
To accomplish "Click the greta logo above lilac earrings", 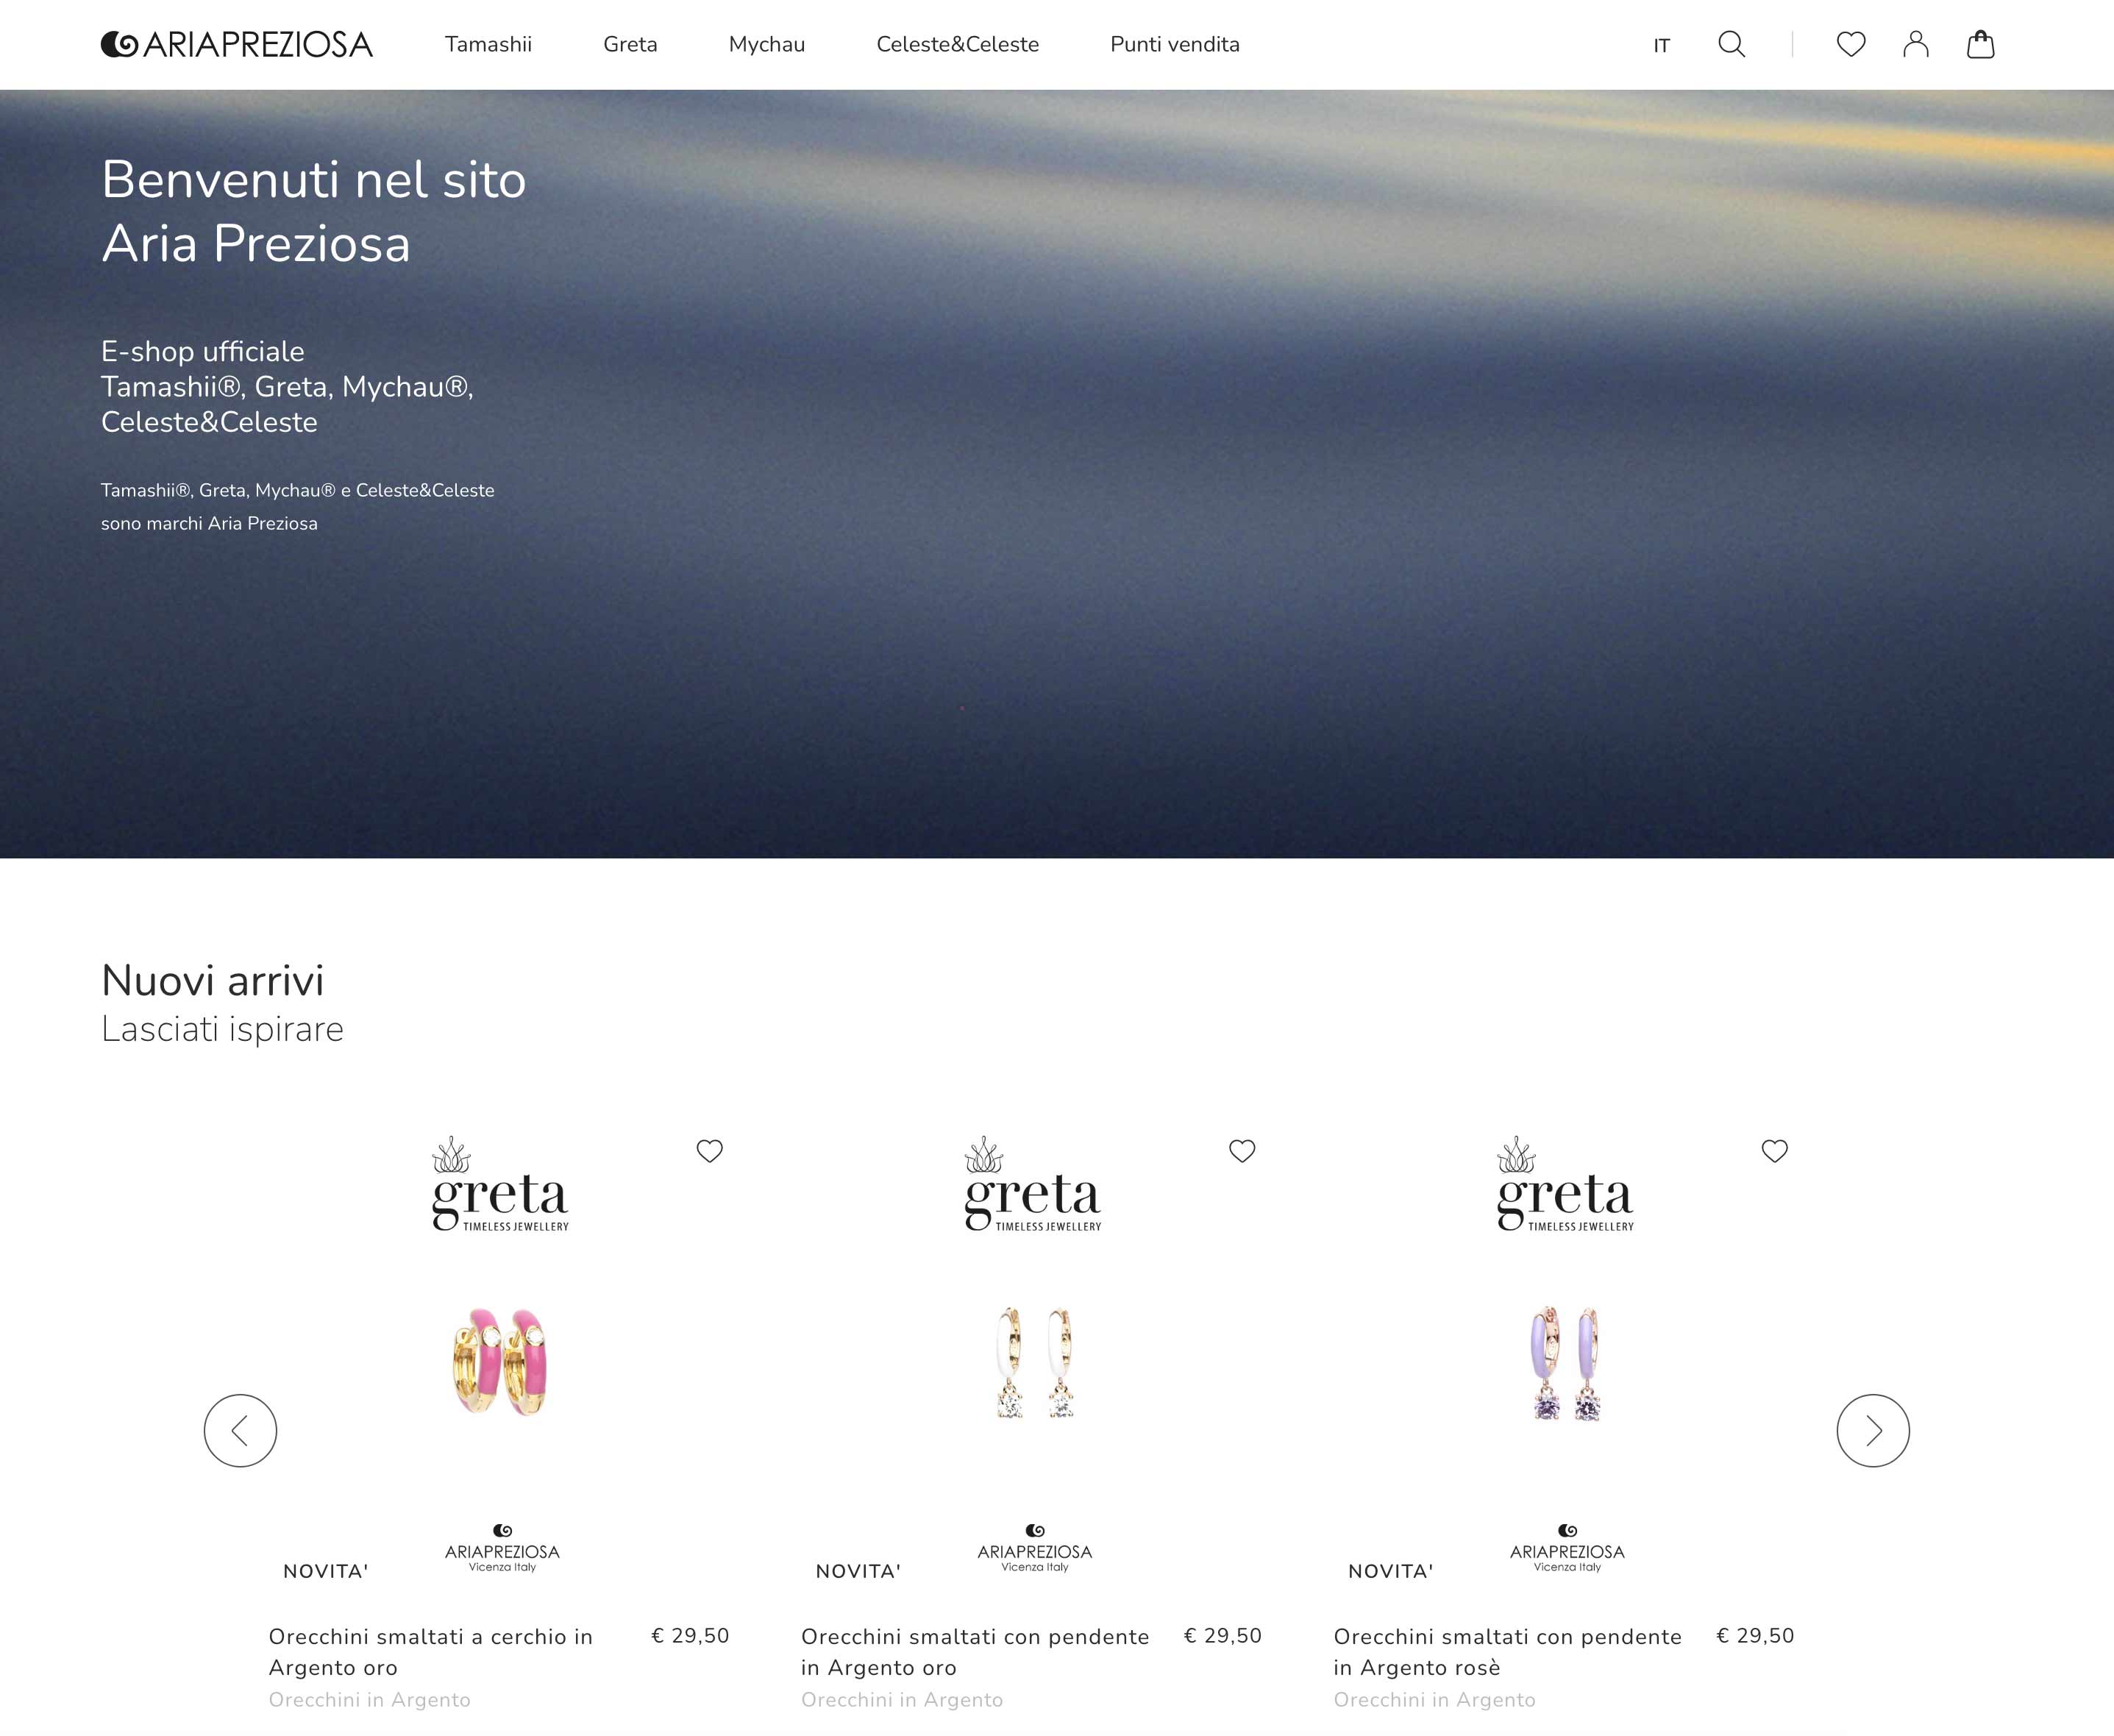I will pos(1565,1184).
